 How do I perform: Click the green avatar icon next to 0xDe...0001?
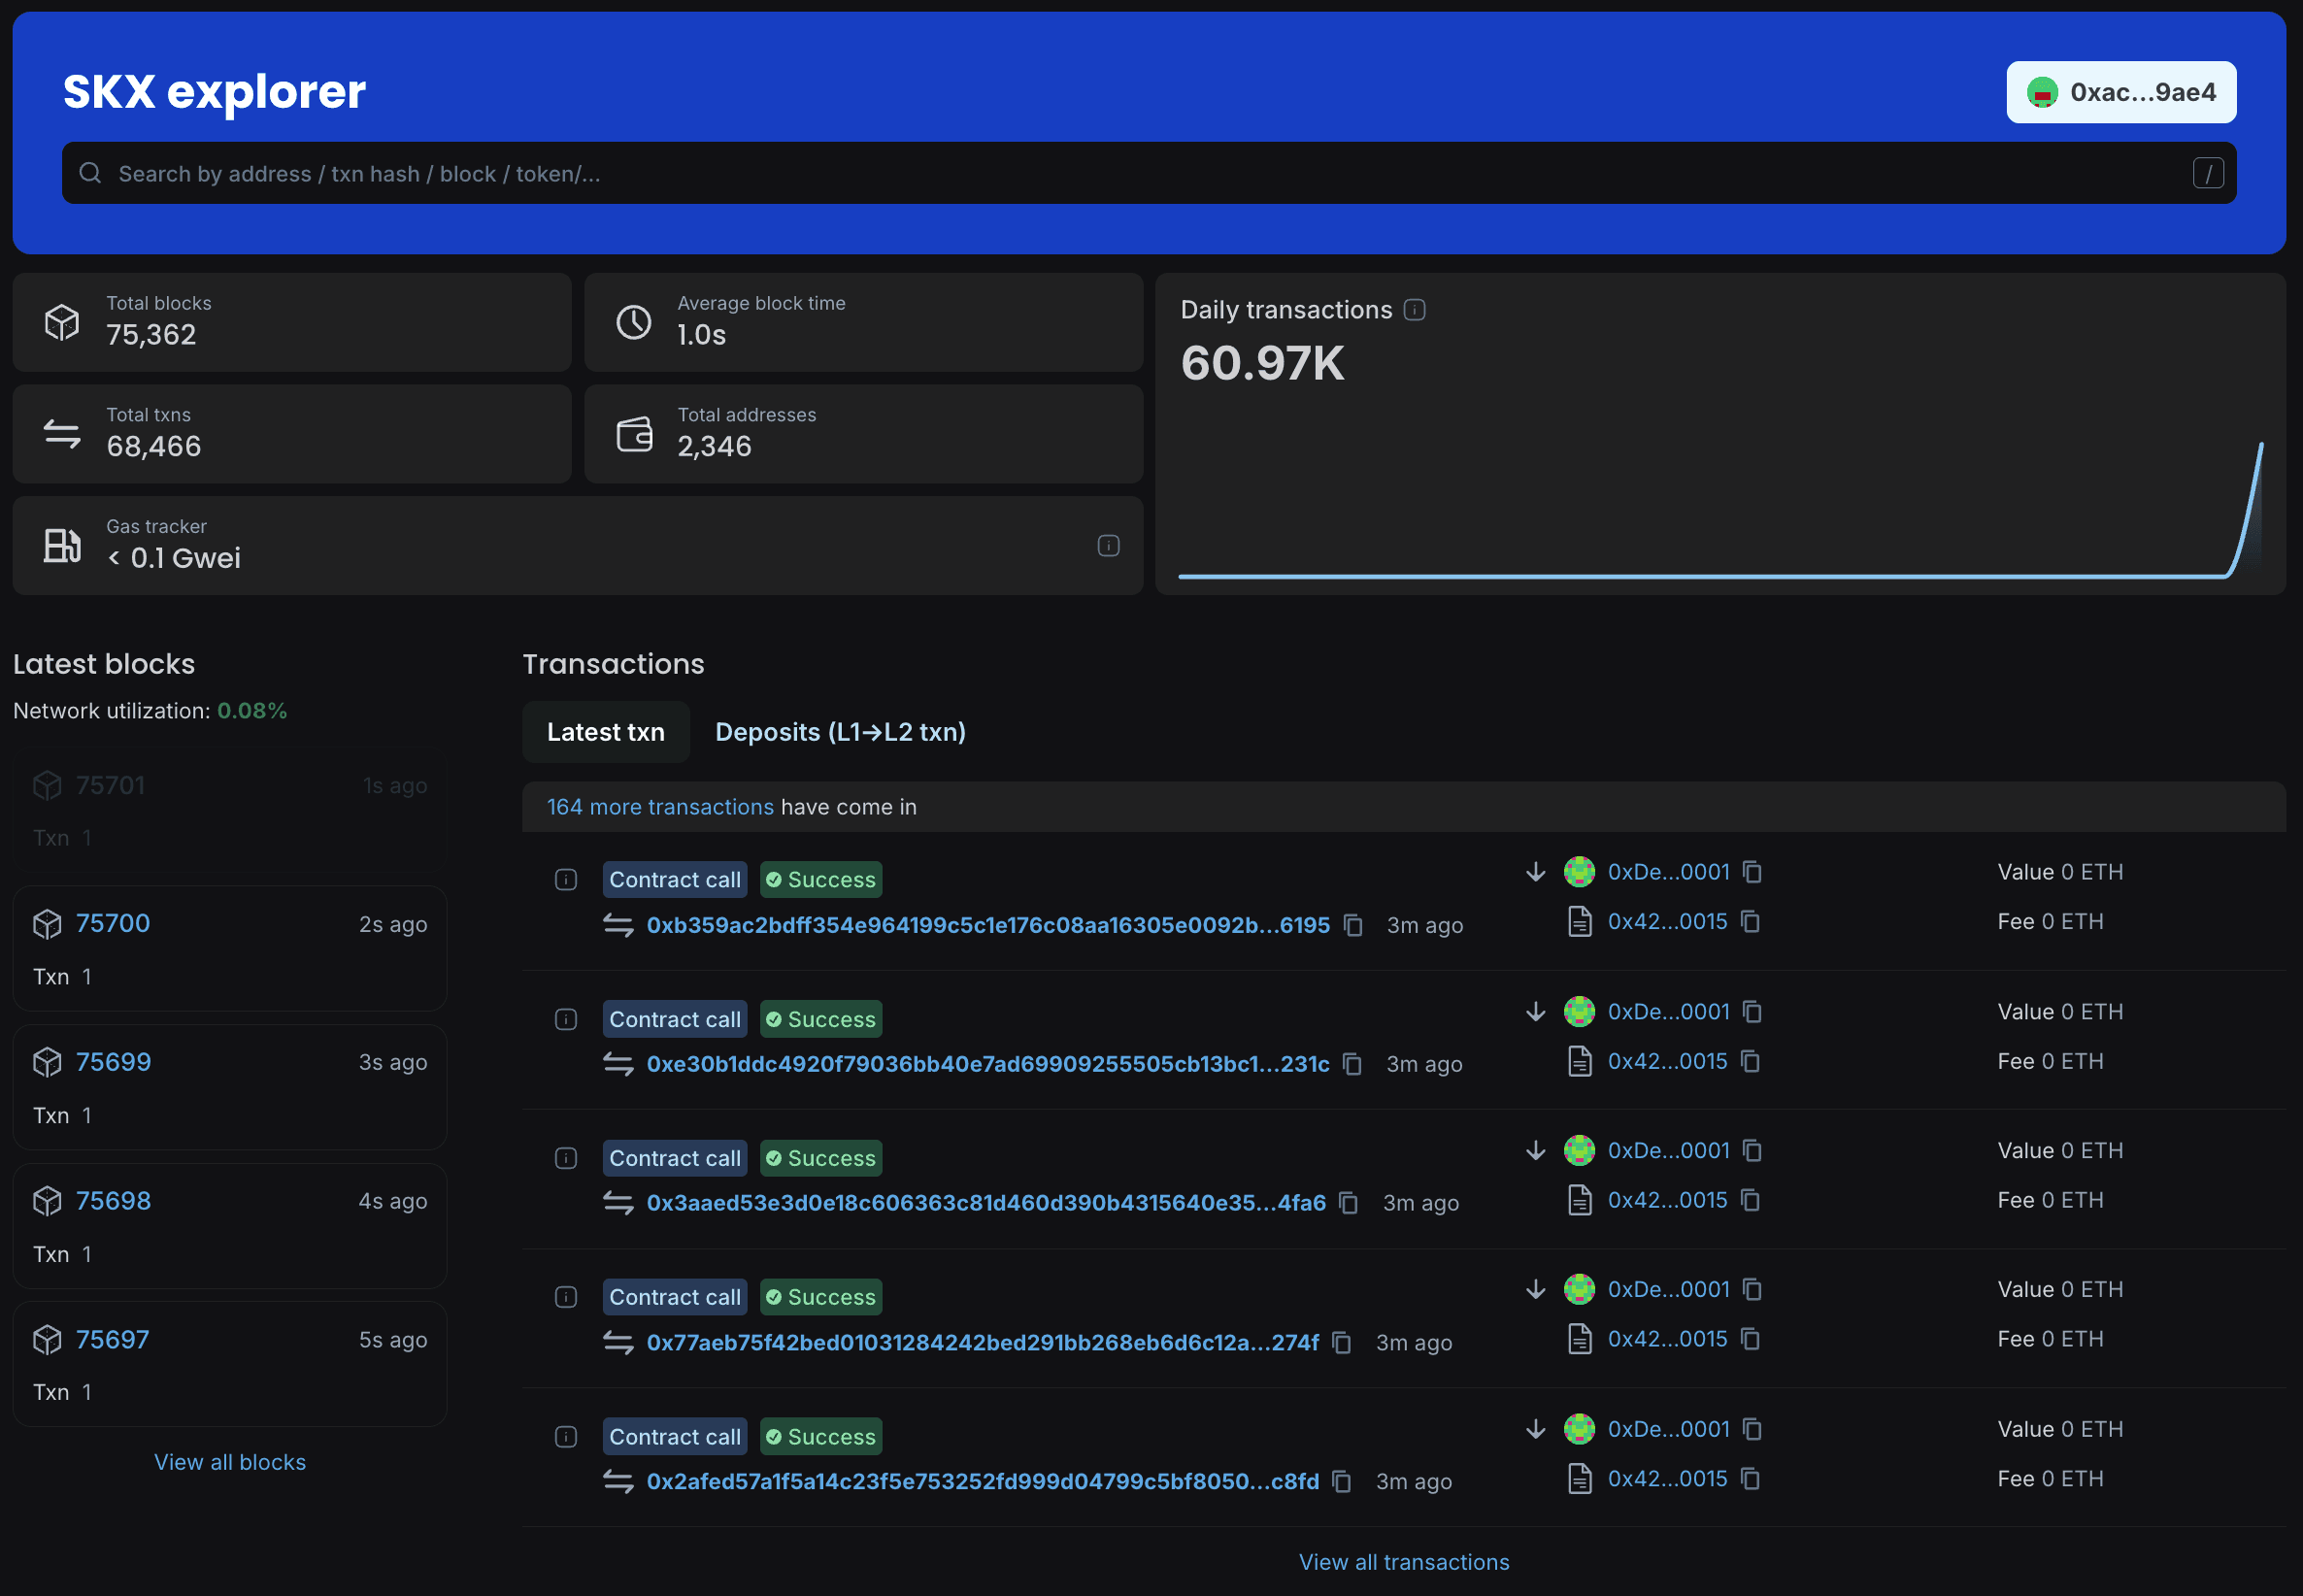click(1579, 871)
